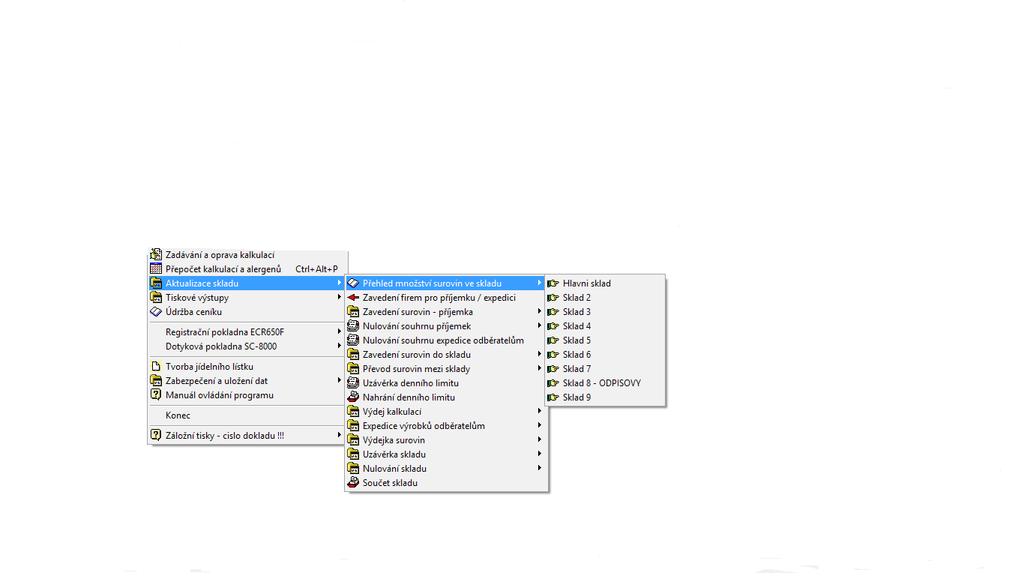Click folder icon beside Zabezpečení a uložení dat

155,381
